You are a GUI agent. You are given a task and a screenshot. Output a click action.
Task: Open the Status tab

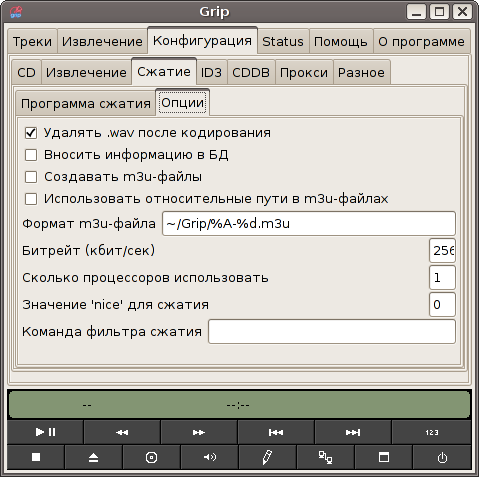pyautogui.click(x=283, y=42)
